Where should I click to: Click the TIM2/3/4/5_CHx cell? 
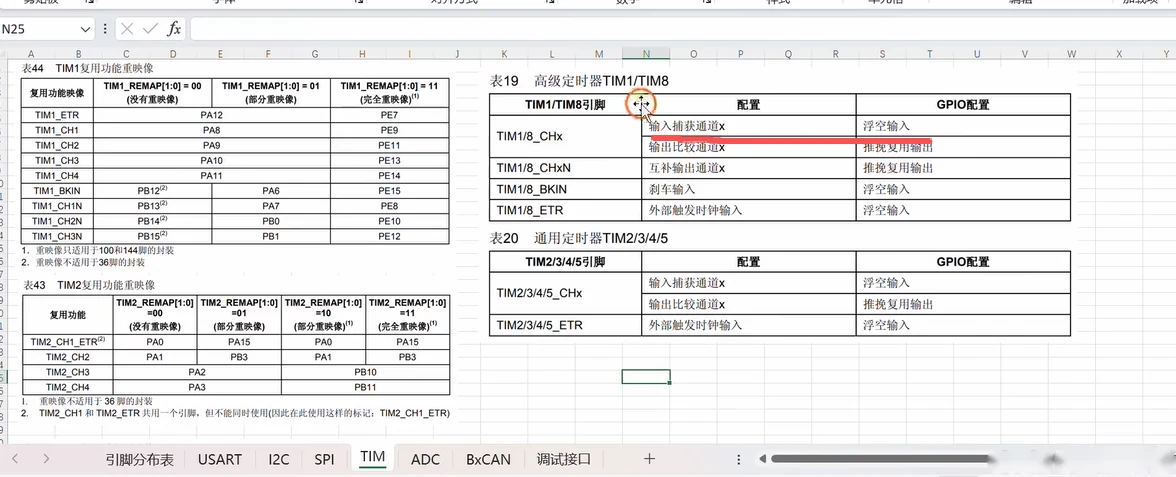pos(565,293)
